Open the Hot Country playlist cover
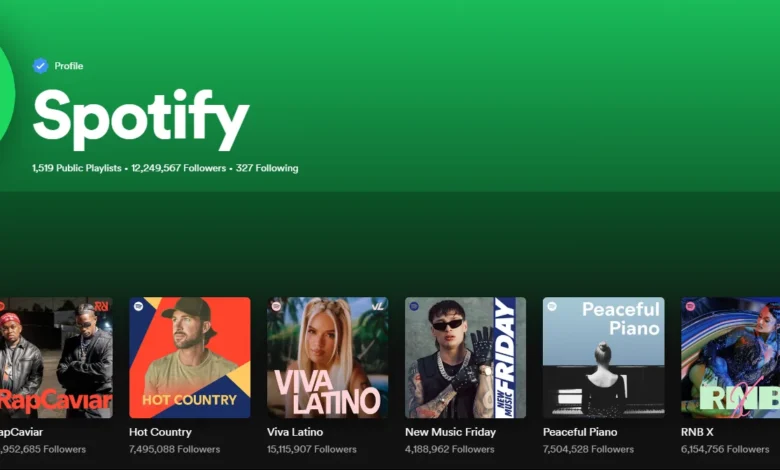Screen dimensions: 780x470 (190, 358)
